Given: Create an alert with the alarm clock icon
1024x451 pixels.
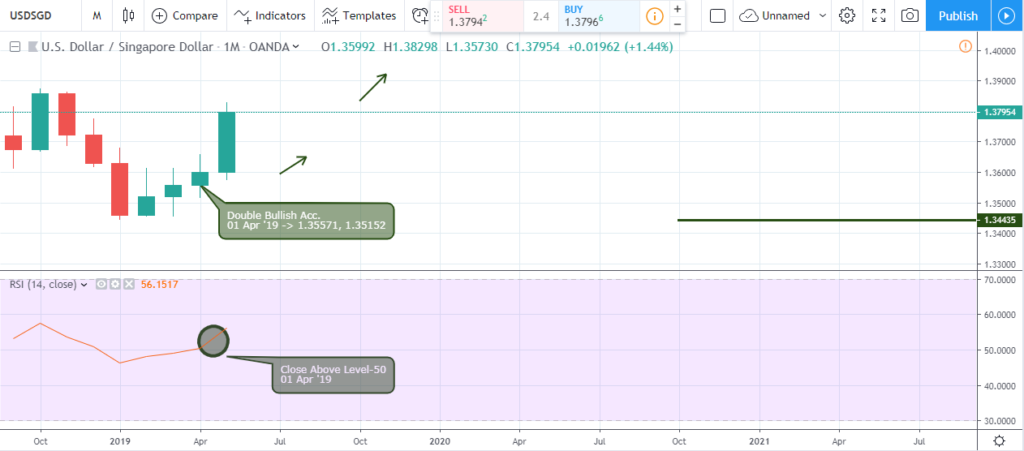Looking at the screenshot, I should [x=419, y=16].
